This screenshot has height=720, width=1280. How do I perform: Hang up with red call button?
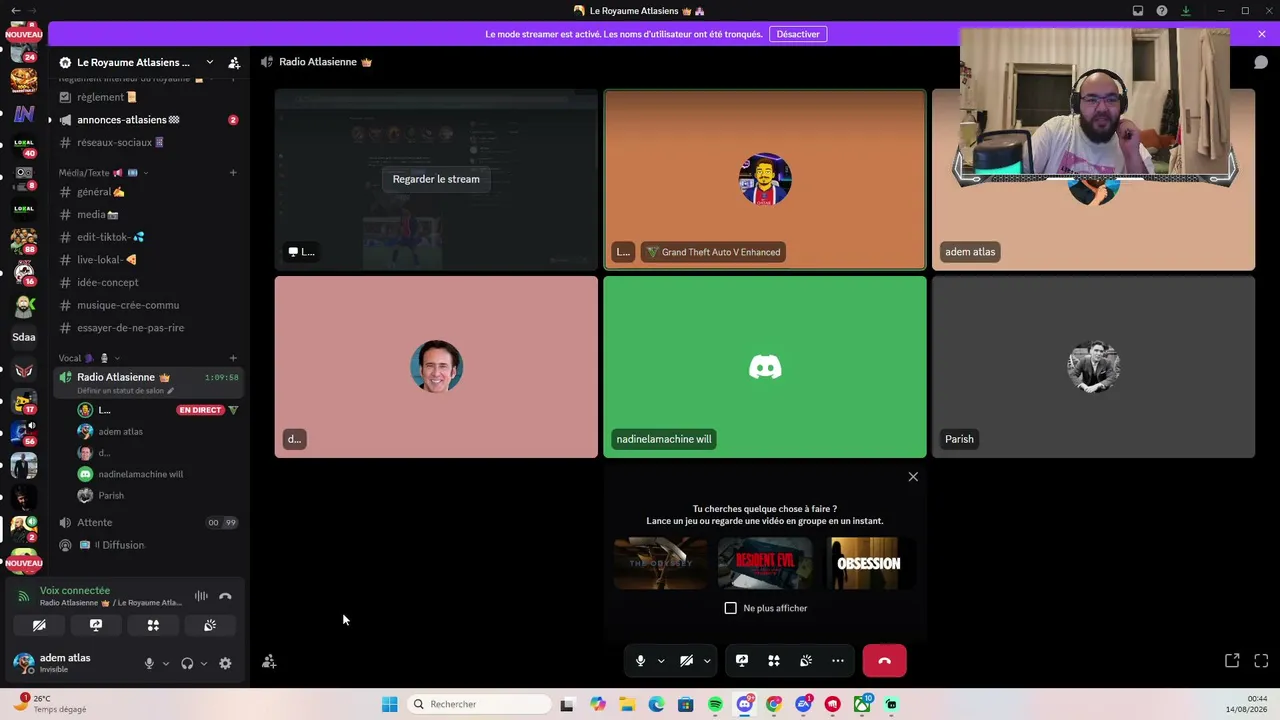click(884, 661)
